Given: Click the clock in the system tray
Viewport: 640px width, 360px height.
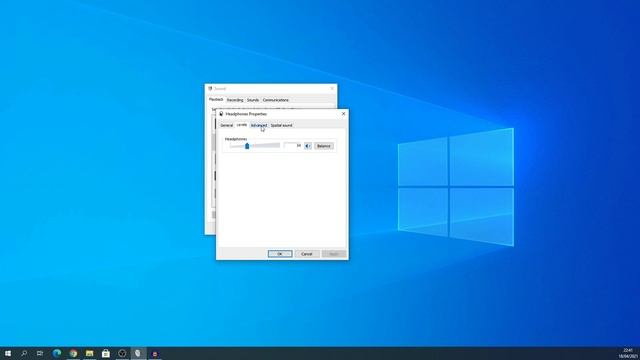Looking at the screenshot, I should [628, 353].
